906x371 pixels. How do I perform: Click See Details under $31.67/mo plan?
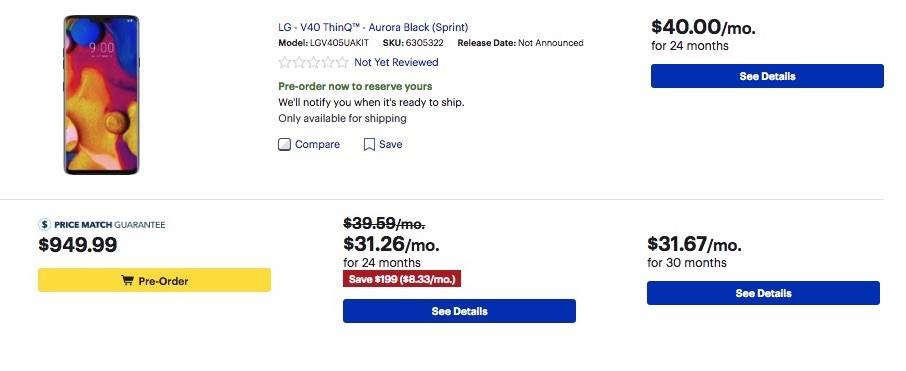[763, 293]
